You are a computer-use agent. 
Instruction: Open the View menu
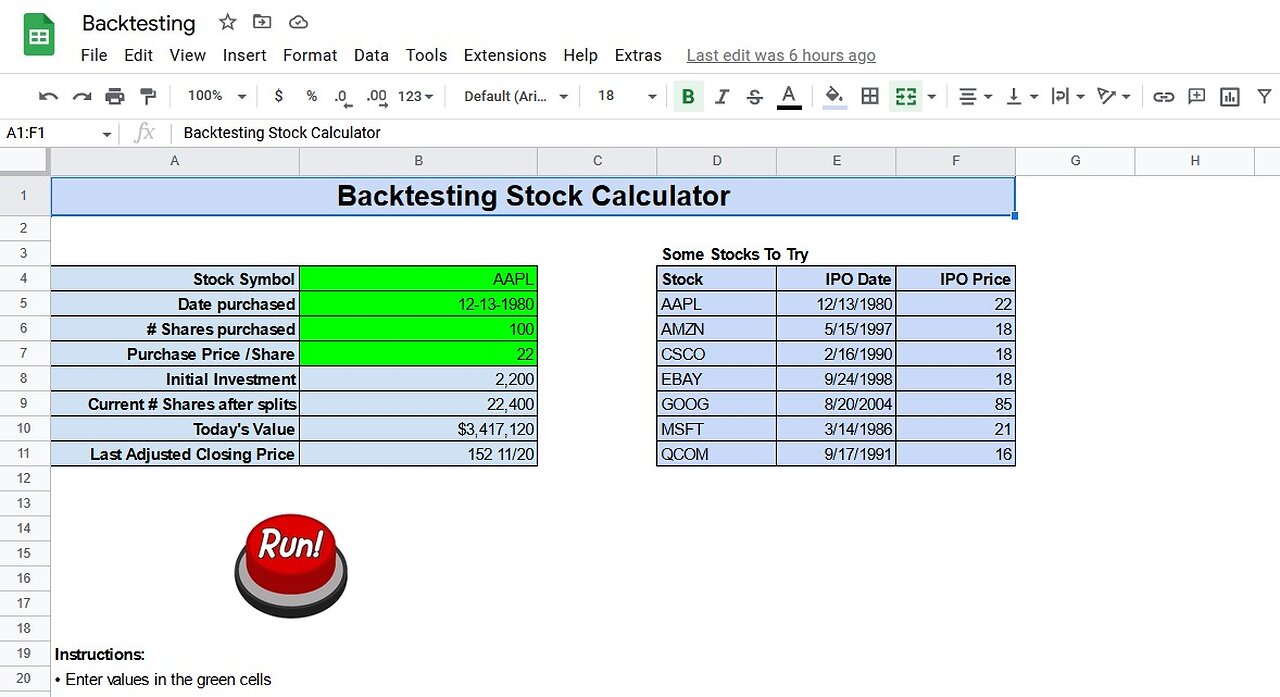click(187, 55)
